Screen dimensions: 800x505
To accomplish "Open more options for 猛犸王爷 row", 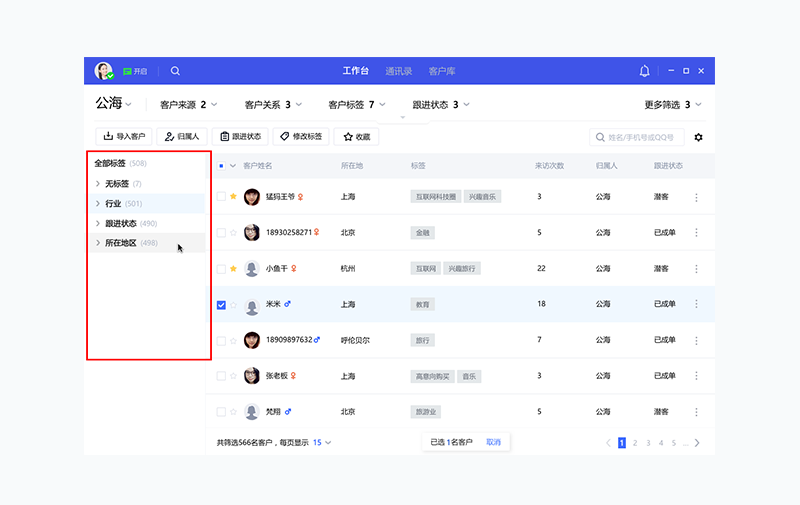I will 696,197.
